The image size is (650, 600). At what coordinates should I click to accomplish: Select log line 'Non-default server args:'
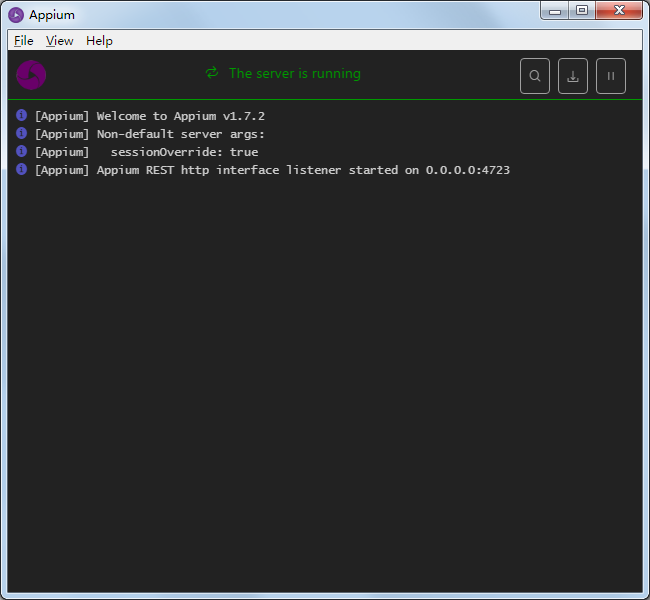150,134
